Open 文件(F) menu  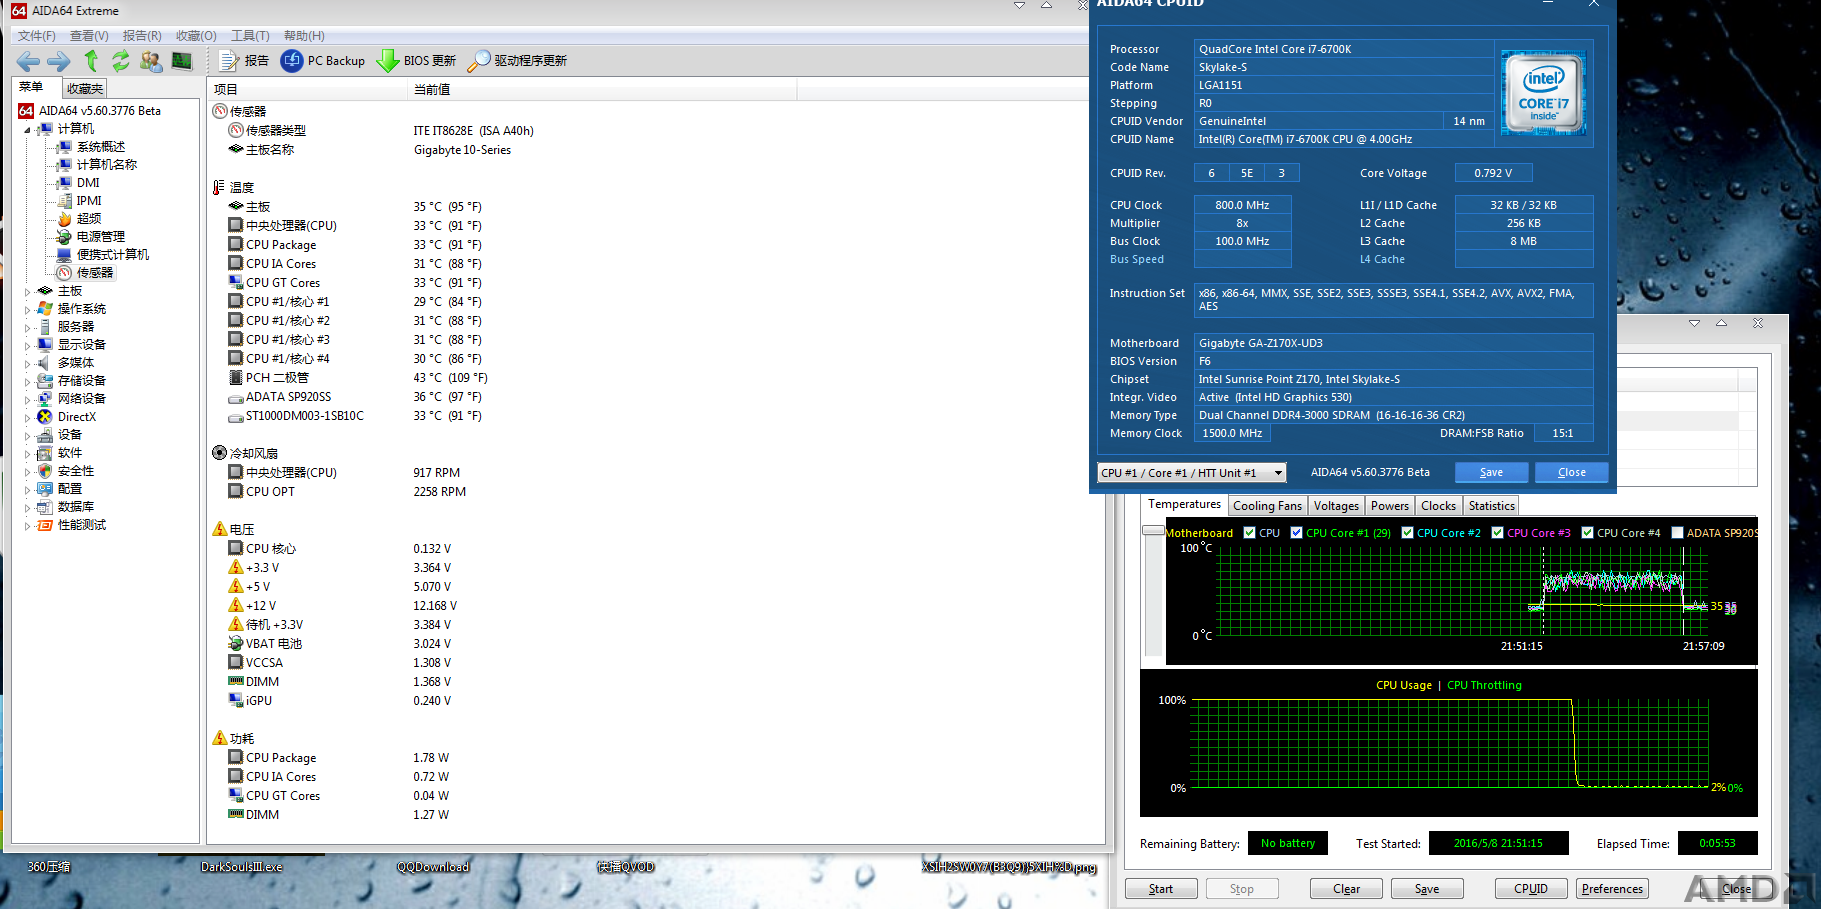37,36
